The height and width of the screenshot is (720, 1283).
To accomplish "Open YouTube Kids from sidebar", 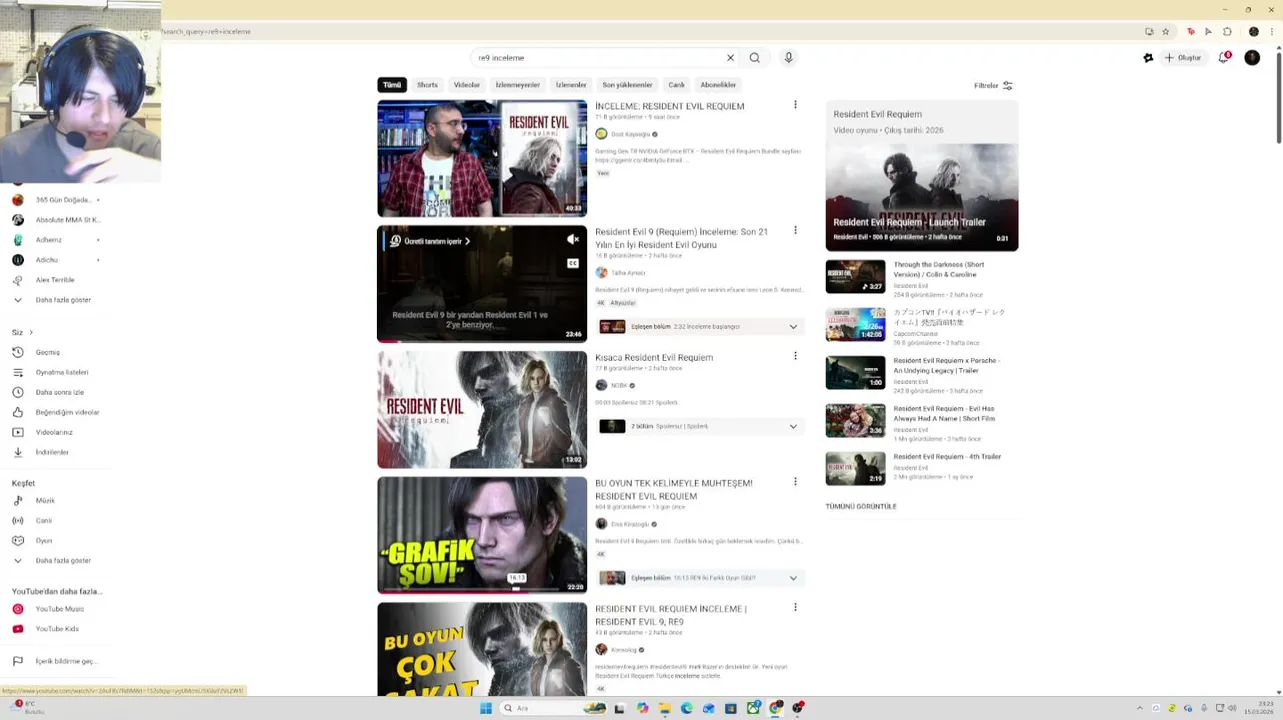I will click(55, 628).
